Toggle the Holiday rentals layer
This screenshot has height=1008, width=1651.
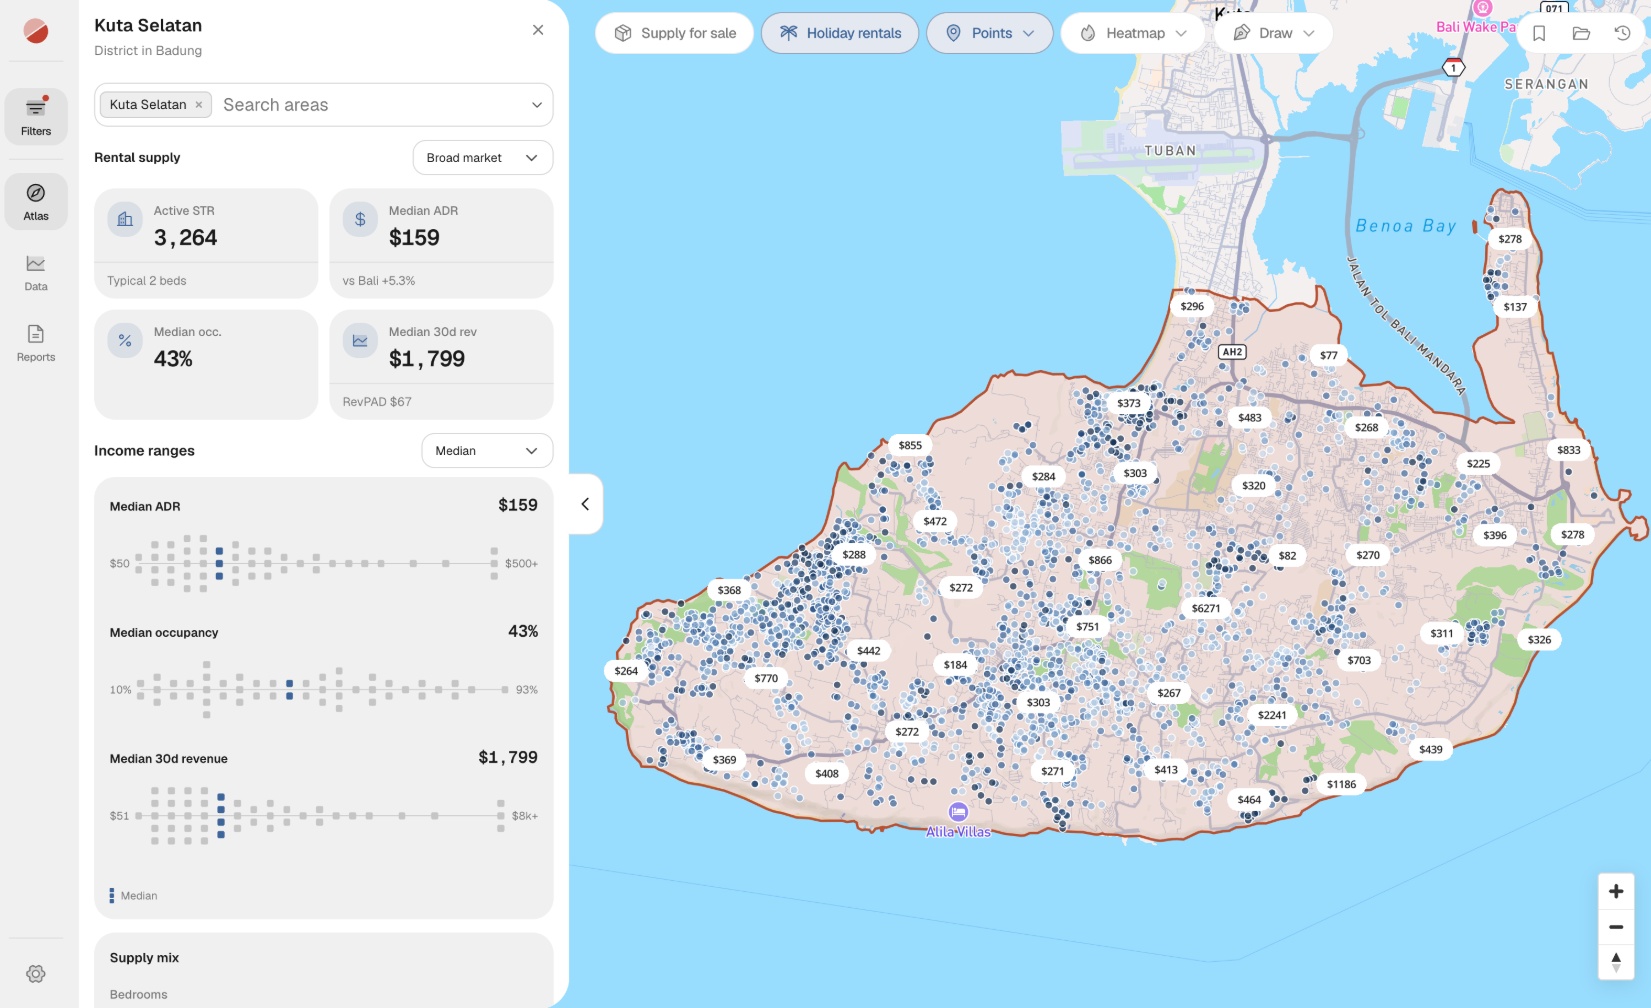coord(840,33)
